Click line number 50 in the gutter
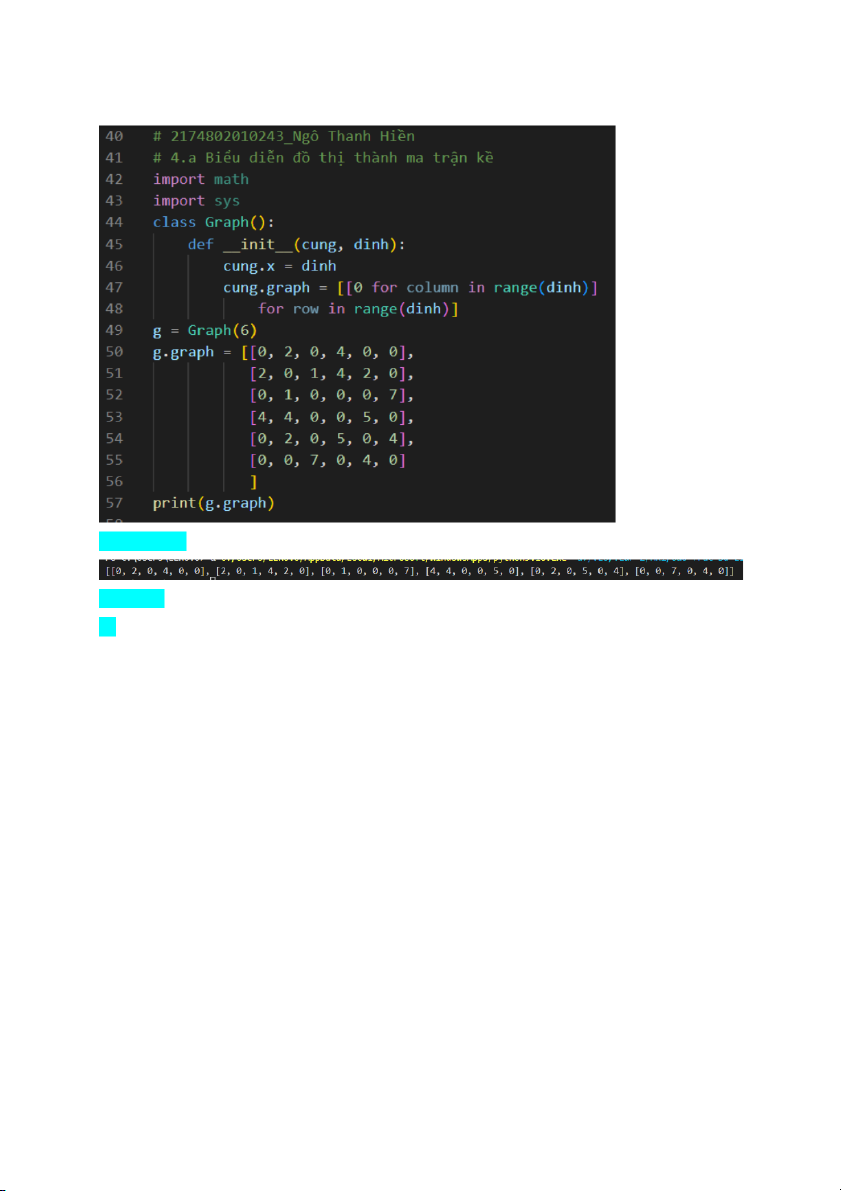The height and width of the screenshot is (1191, 841). (x=114, y=352)
